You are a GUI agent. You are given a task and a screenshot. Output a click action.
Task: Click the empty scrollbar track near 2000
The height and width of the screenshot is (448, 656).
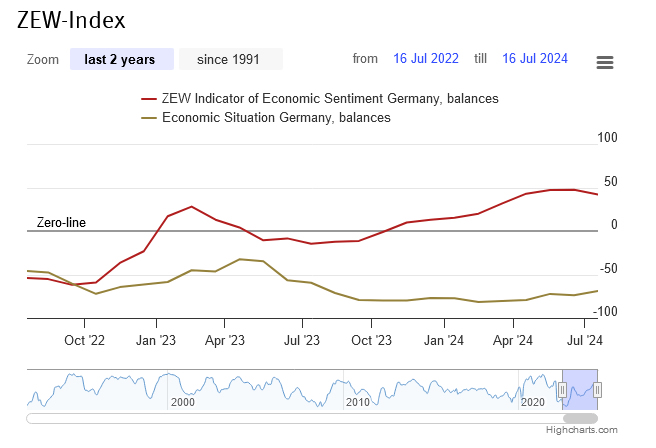(180, 418)
